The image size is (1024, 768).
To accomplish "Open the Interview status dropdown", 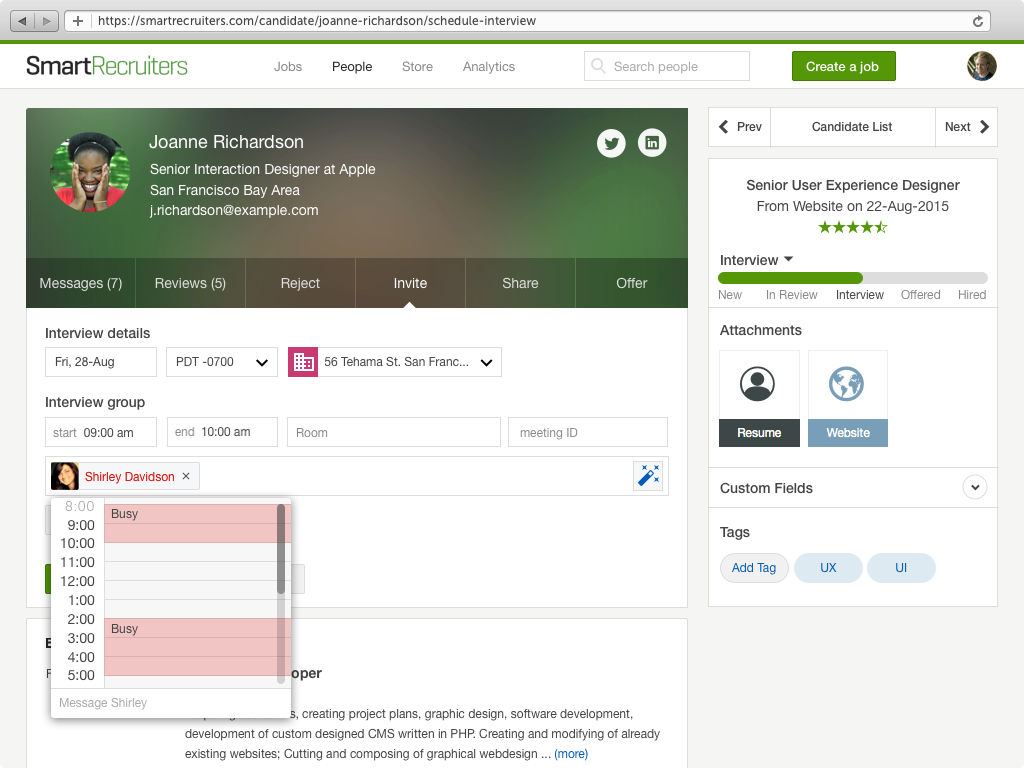I will click(756, 260).
